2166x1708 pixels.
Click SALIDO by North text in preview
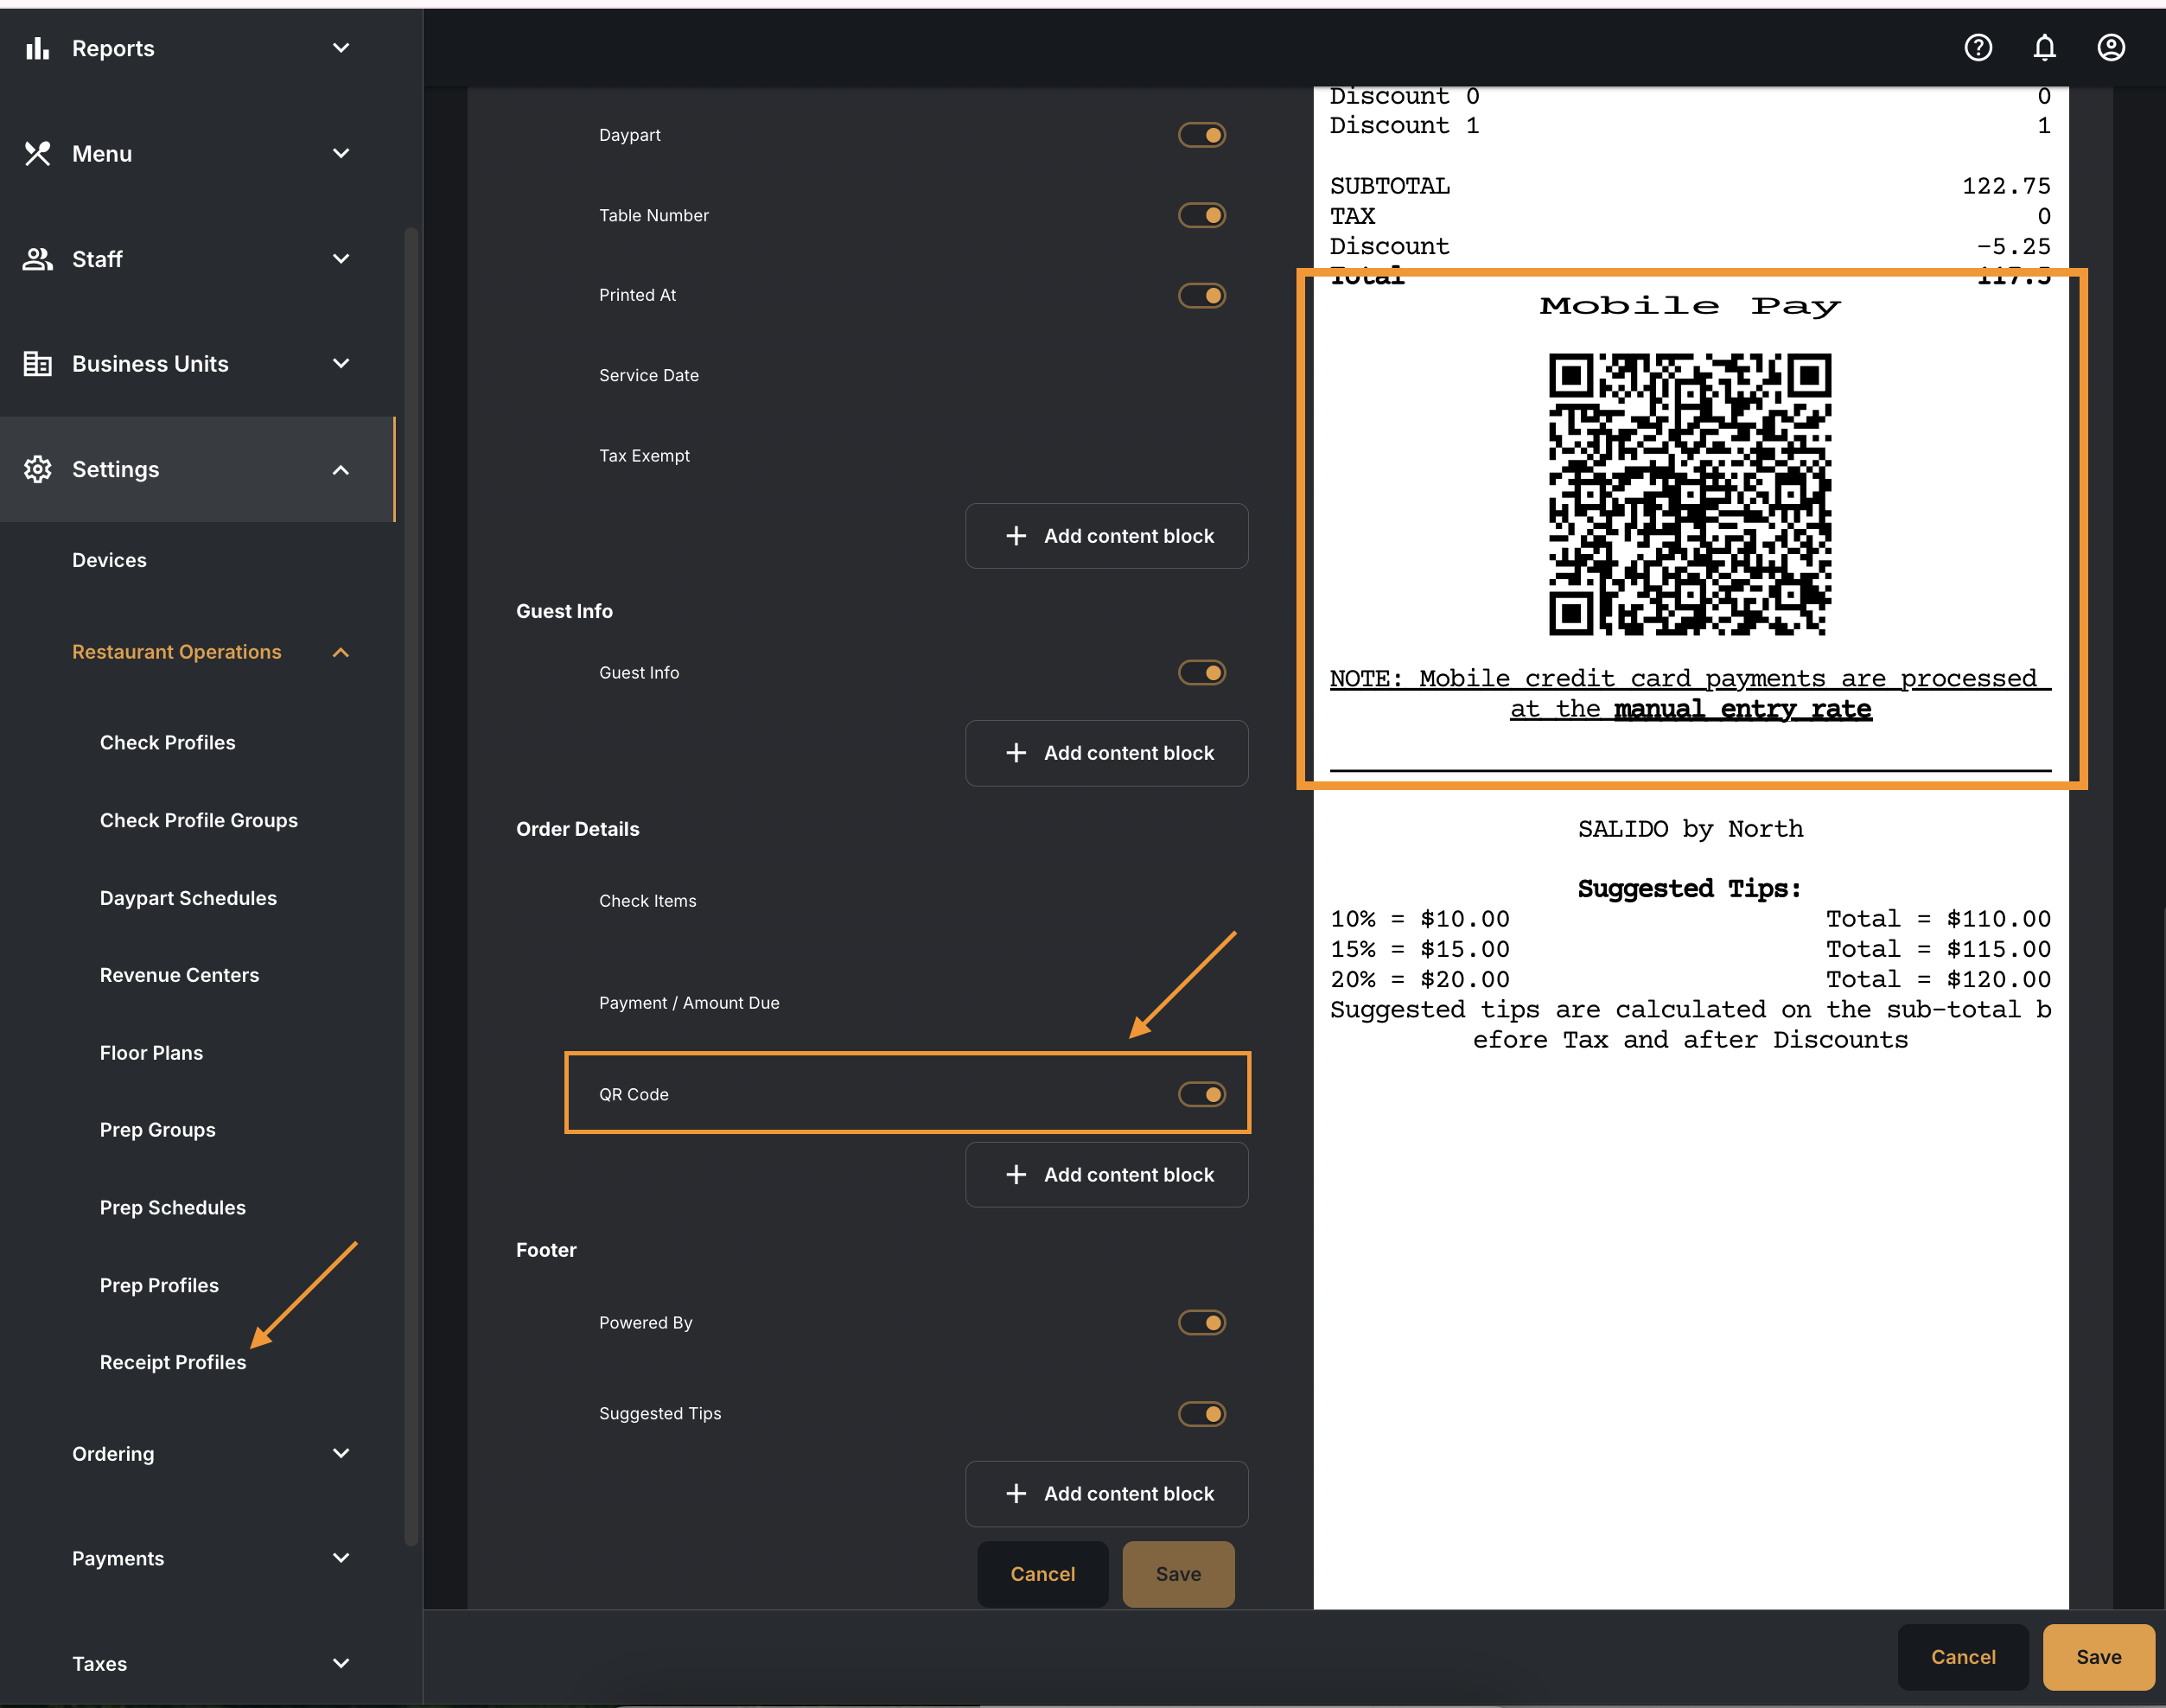(1690, 829)
